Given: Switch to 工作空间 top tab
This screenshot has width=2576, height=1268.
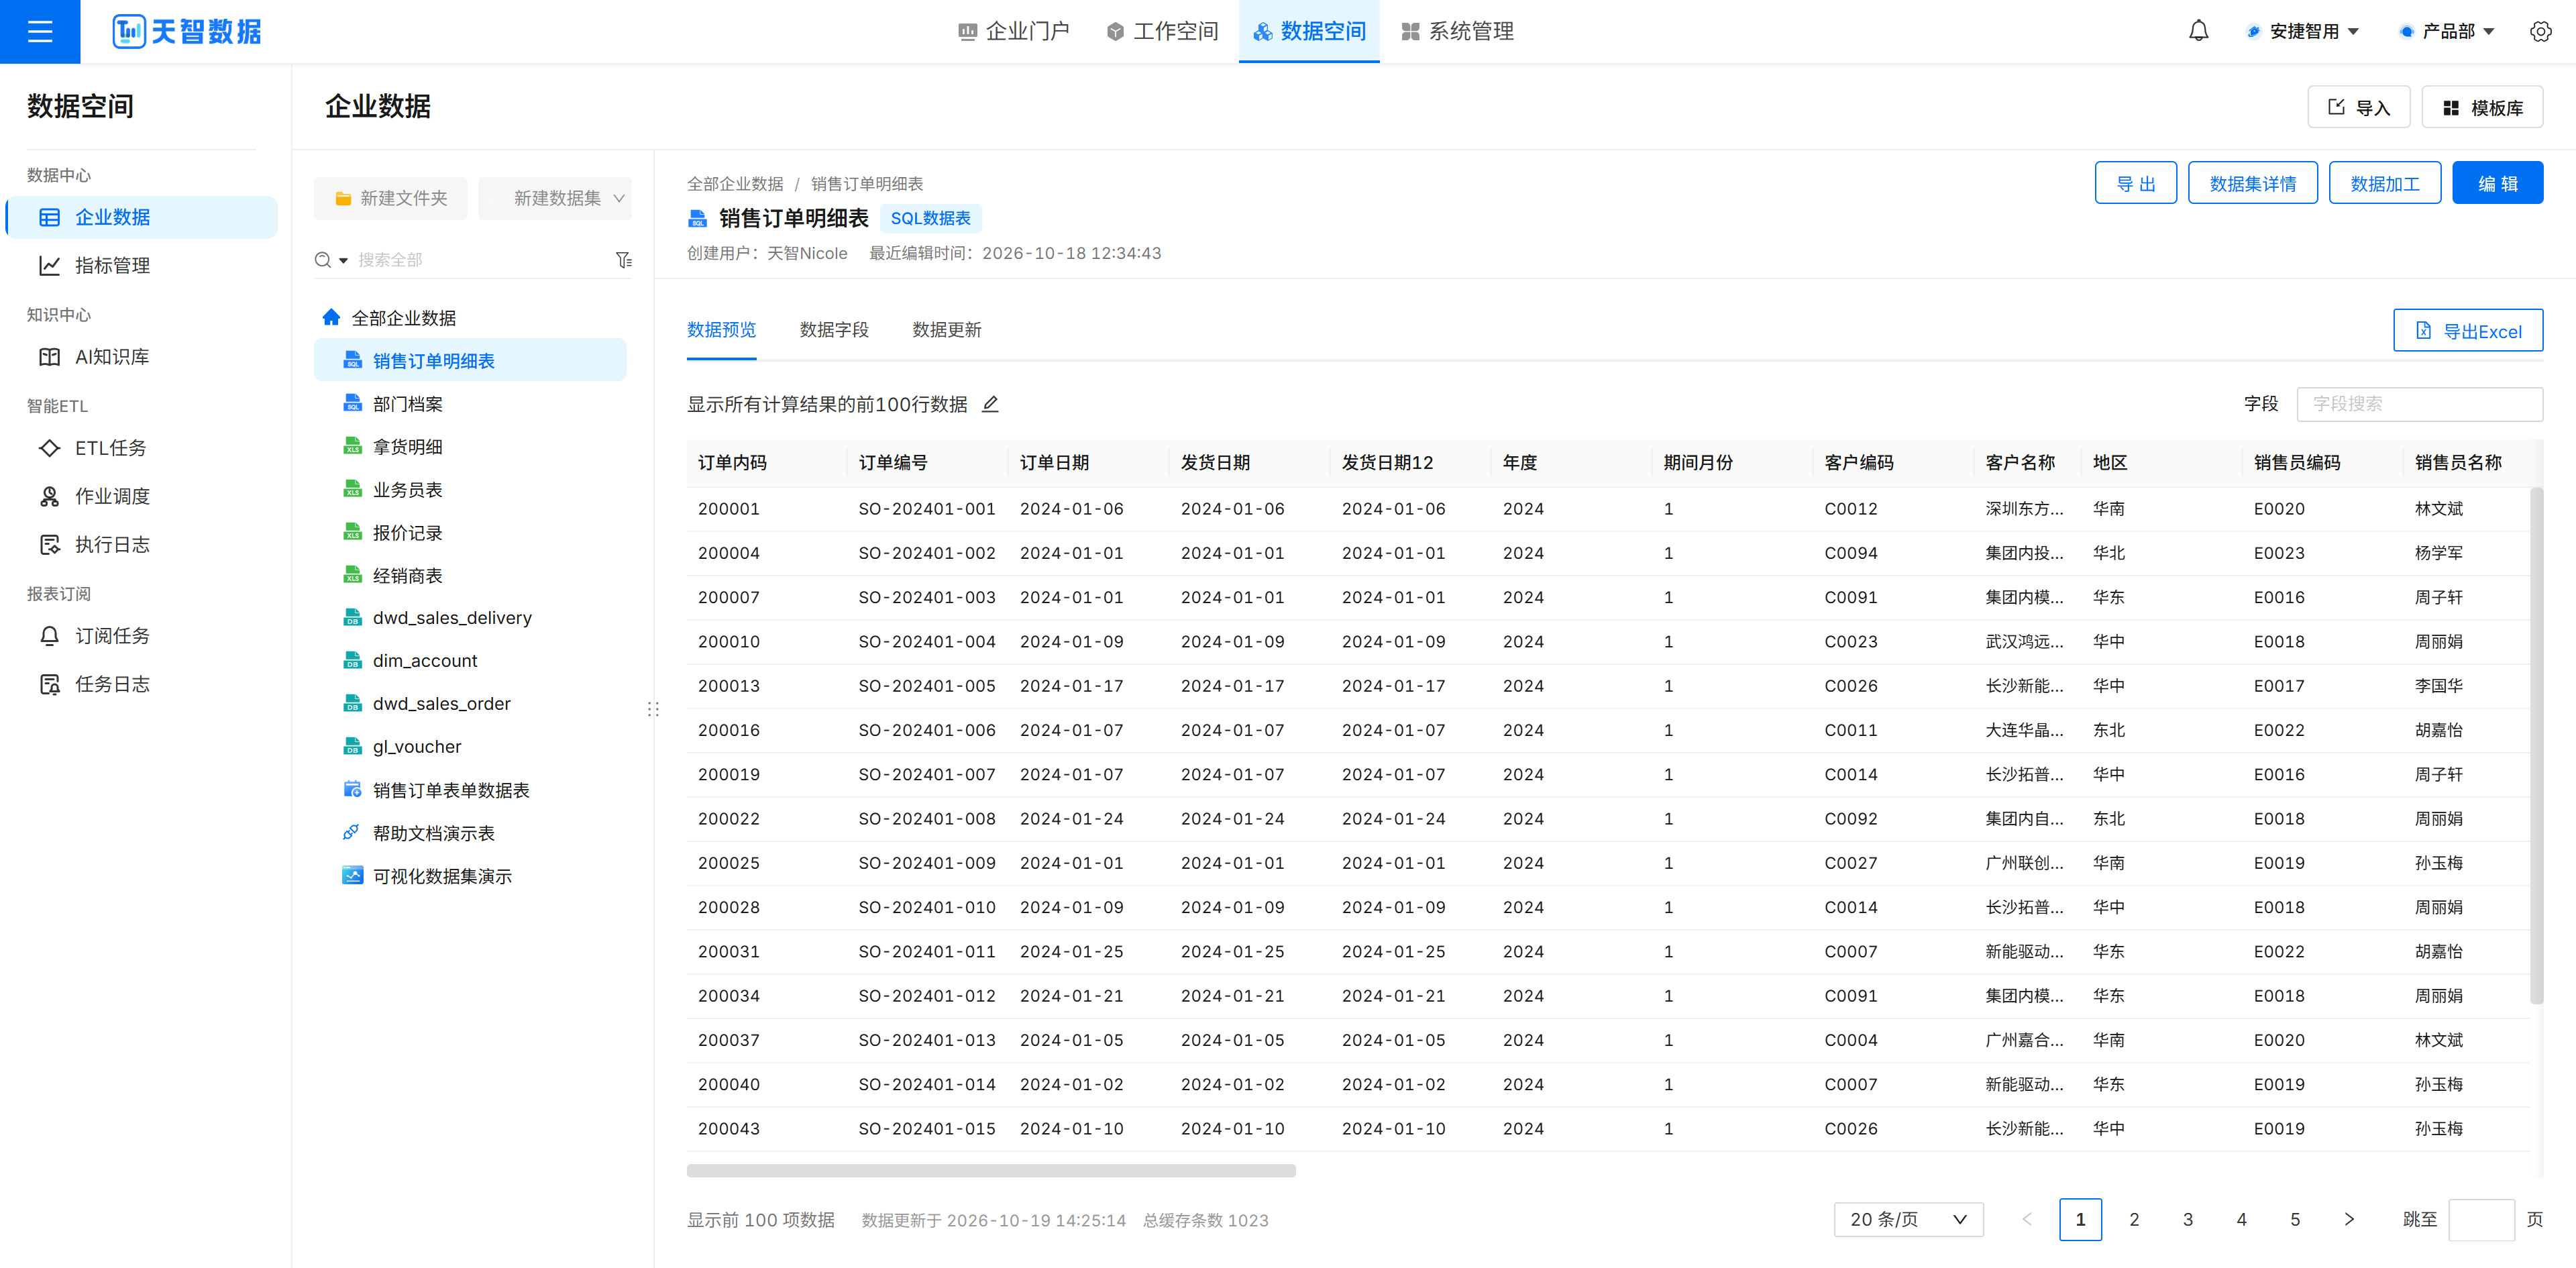Looking at the screenshot, I should 1162,31.
